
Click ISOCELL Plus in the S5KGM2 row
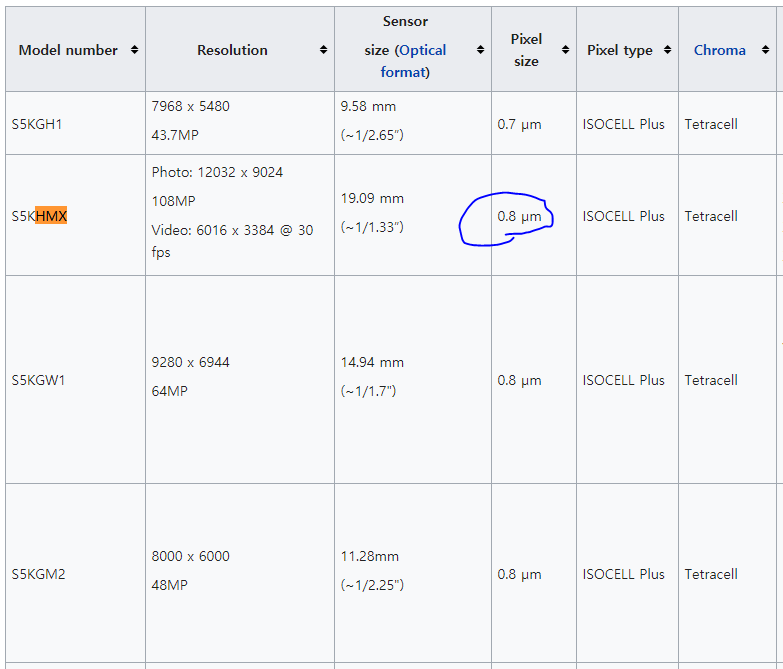pos(623,574)
